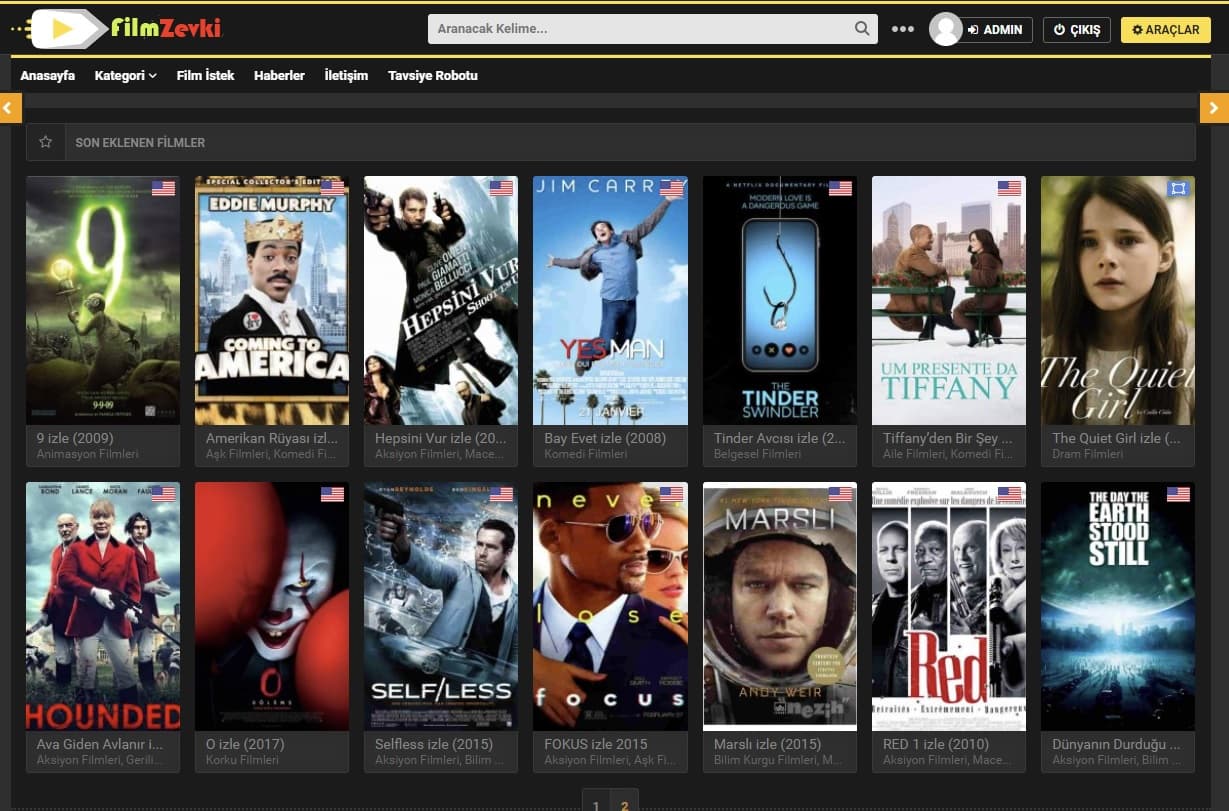Click the ADMIN button
This screenshot has height=811, width=1229.
[995, 30]
